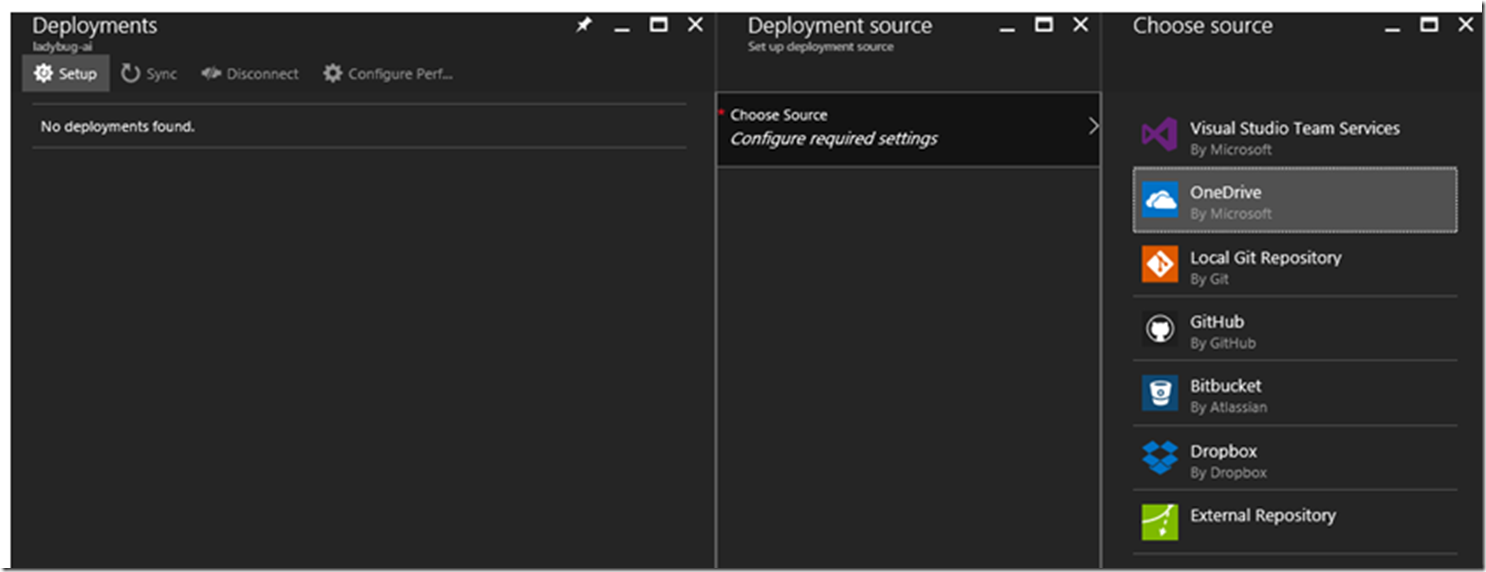This screenshot has height=572, width=1486.
Task: Select Dropbox source label
Action: [x=1224, y=451]
